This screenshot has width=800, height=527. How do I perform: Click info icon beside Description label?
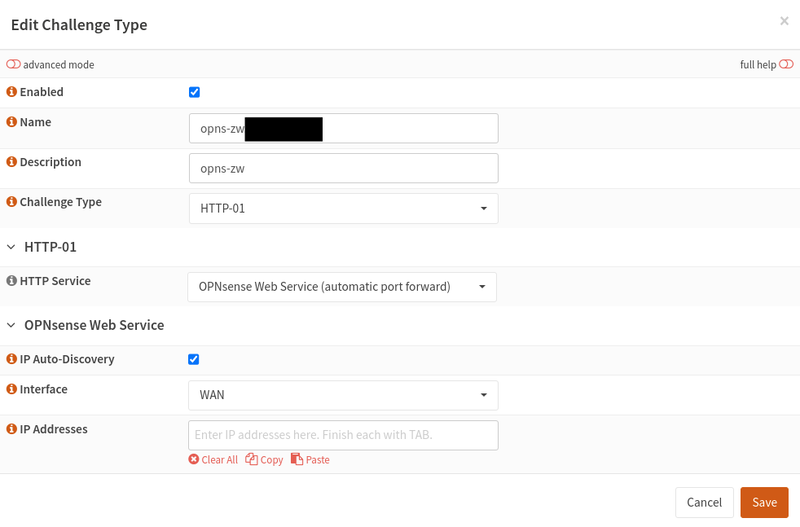coord(12,162)
